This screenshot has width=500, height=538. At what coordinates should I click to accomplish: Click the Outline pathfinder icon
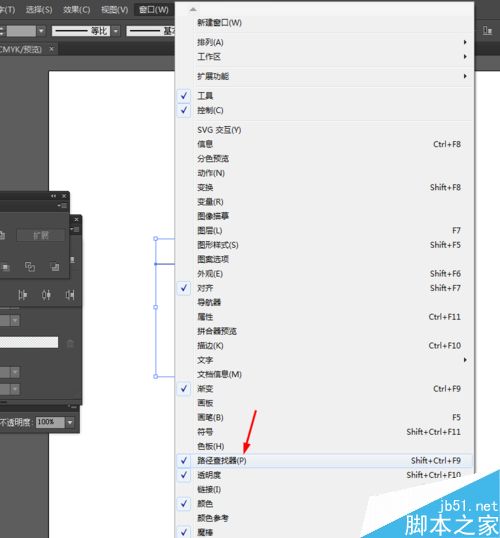tap(30, 267)
